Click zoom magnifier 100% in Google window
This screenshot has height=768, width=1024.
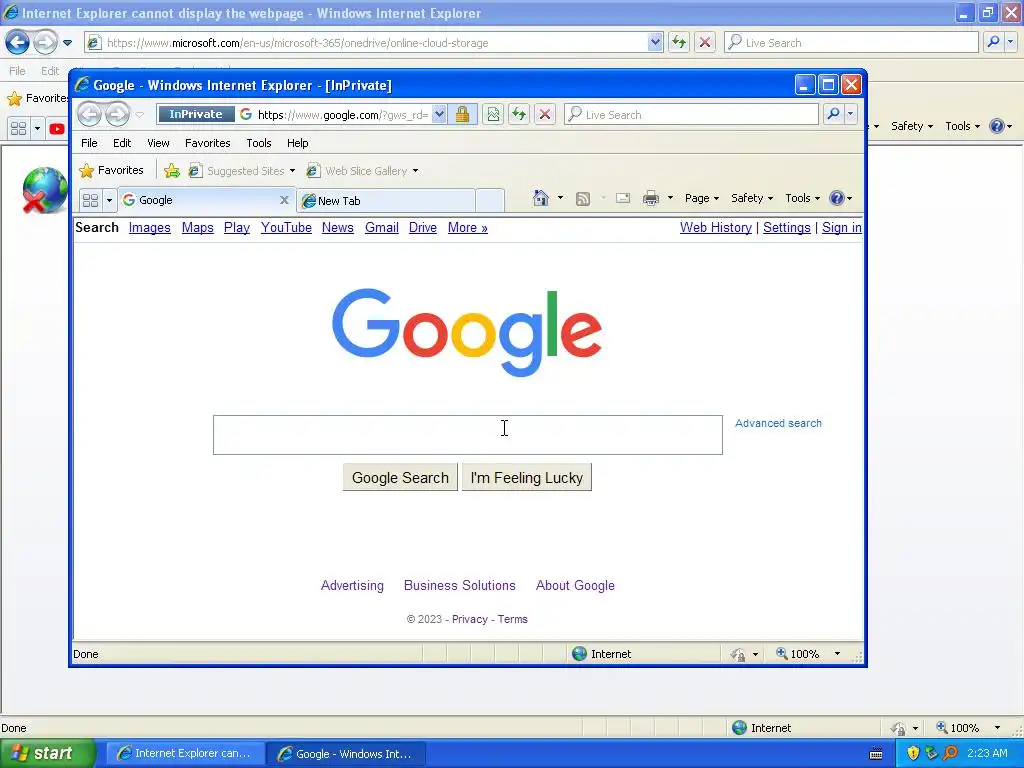pyautogui.click(x=797, y=654)
